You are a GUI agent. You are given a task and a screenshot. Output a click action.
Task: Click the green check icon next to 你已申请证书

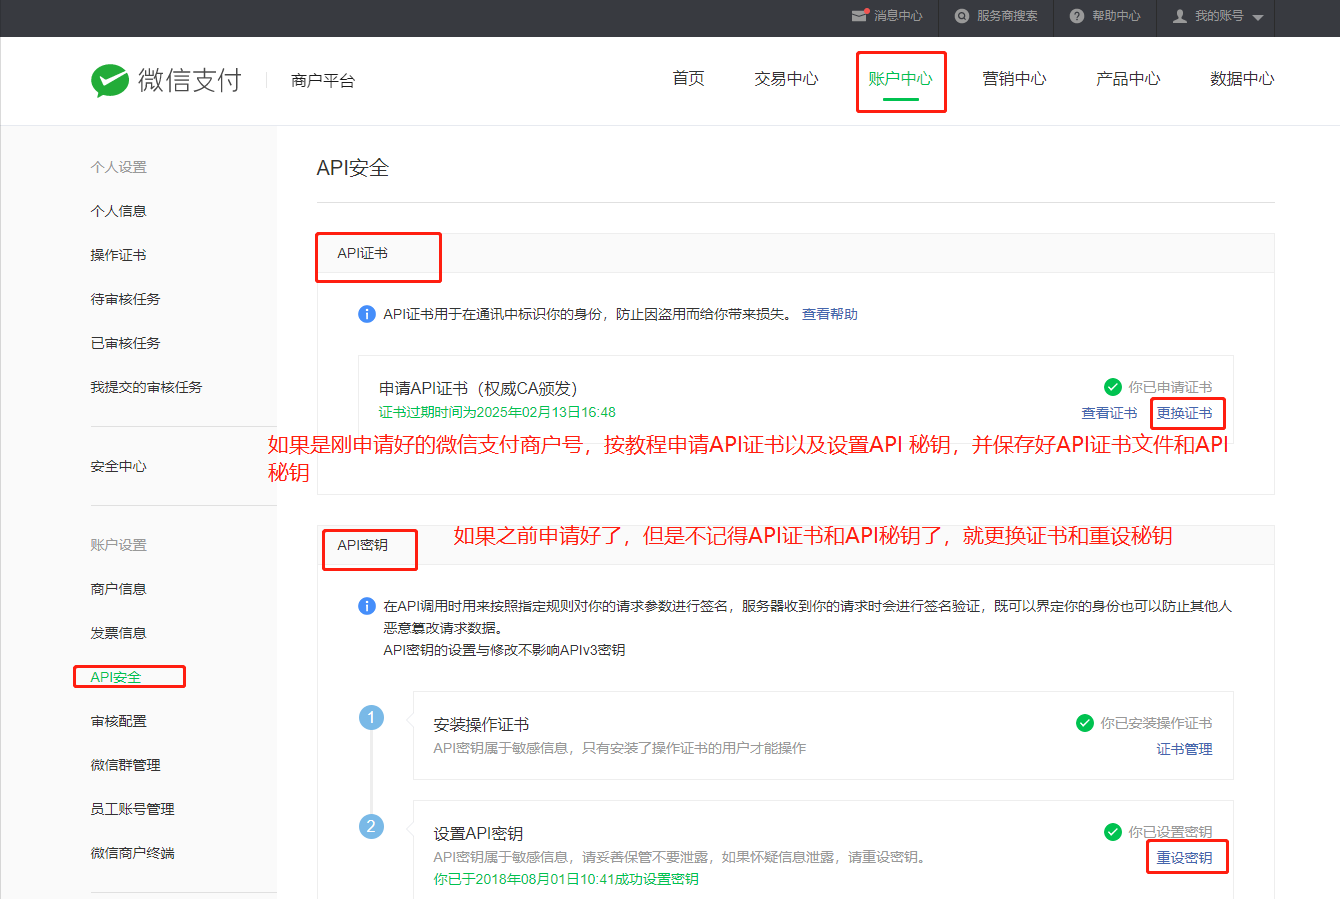1112,387
